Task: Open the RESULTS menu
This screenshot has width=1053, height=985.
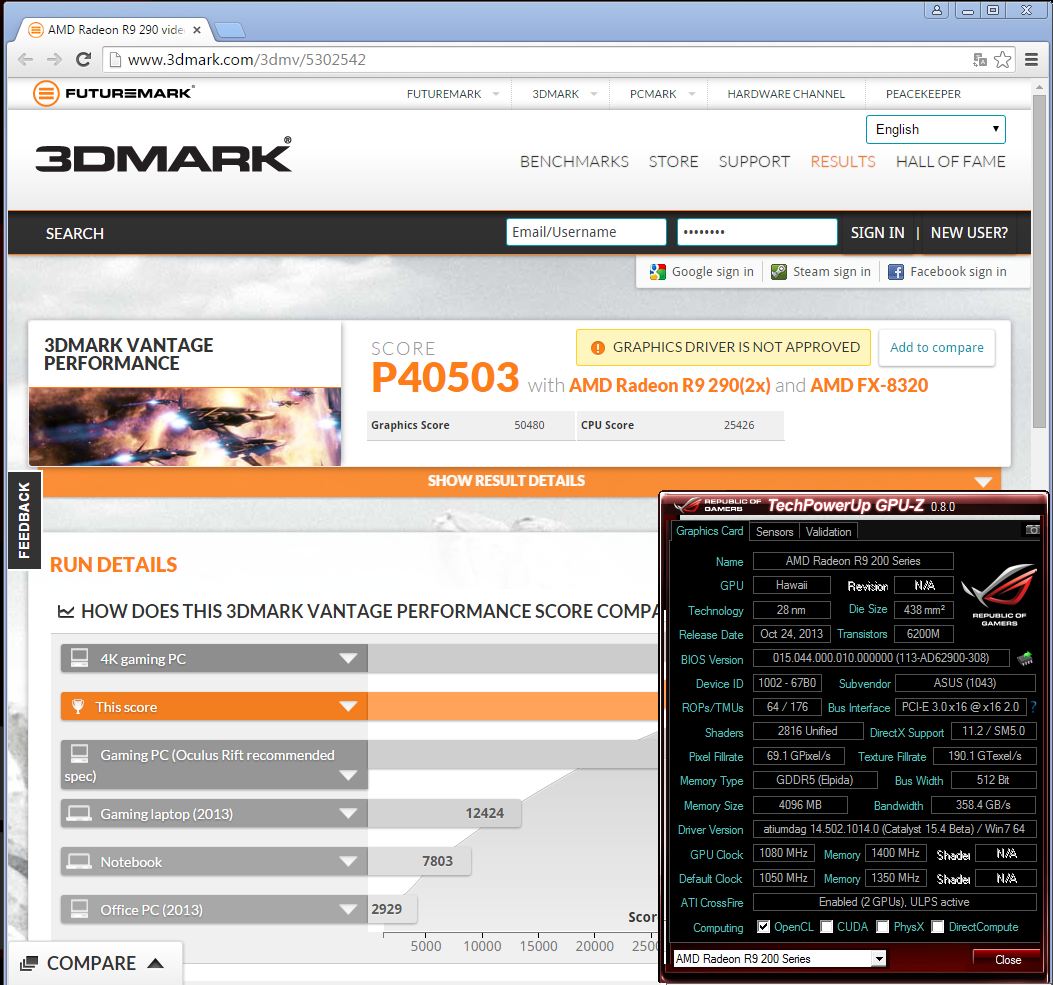Action: pyautogui.click(x=843, y=162)
